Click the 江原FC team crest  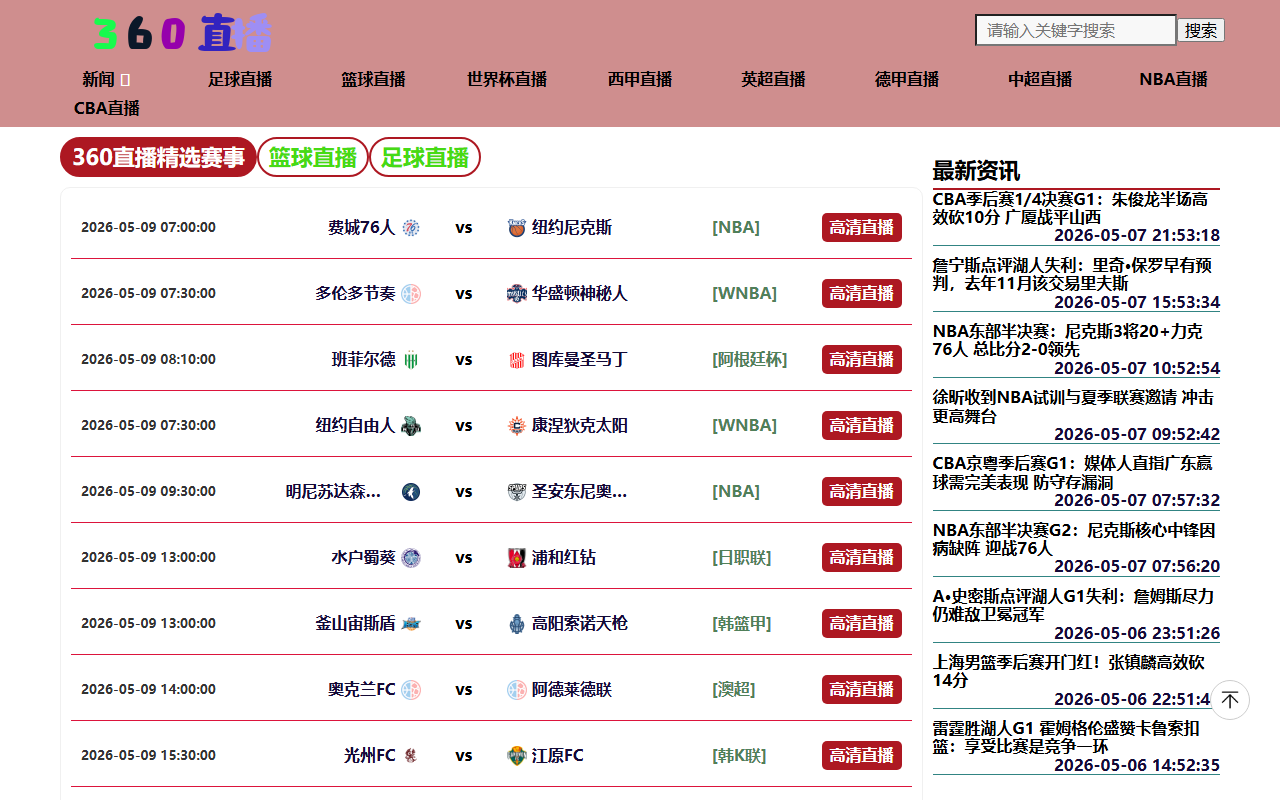(x=516, y=756)
